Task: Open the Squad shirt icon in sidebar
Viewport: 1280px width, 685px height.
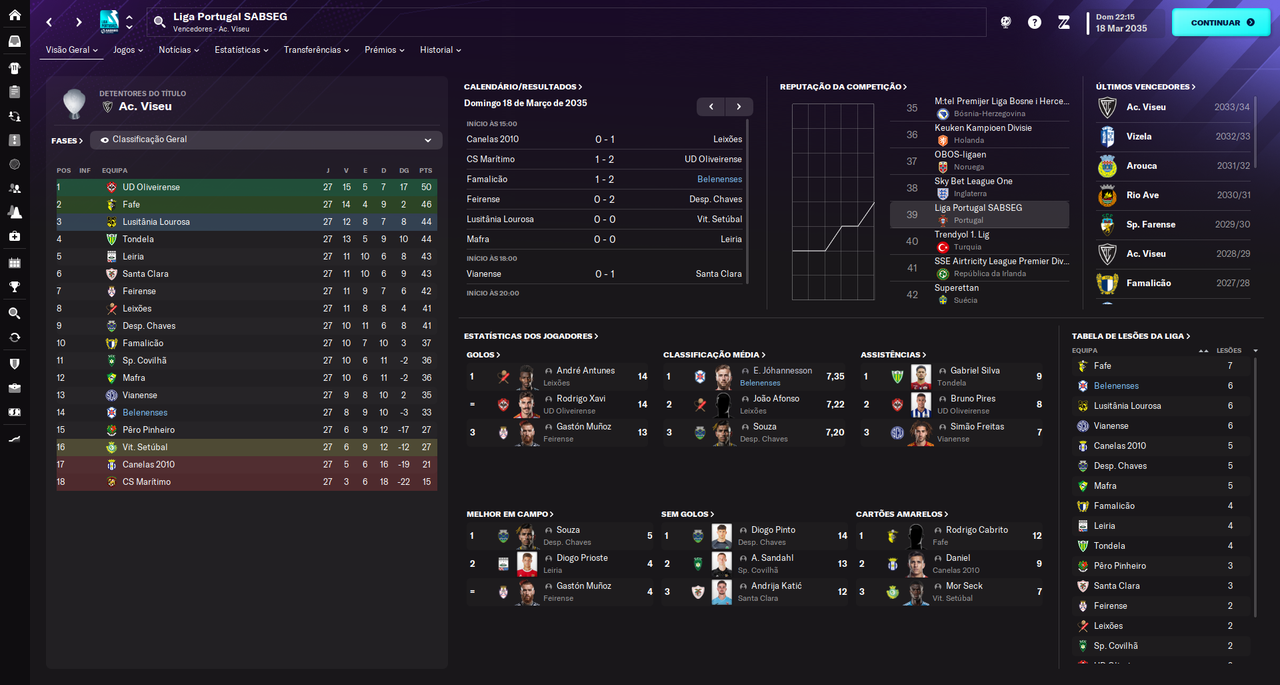Action: click(14, 68)
